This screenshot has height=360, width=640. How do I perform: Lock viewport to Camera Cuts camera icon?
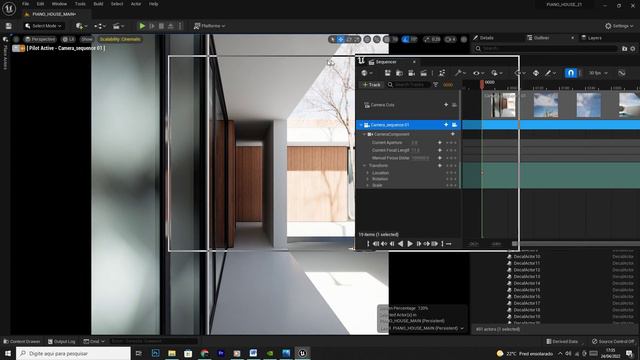tap(454, 105)
